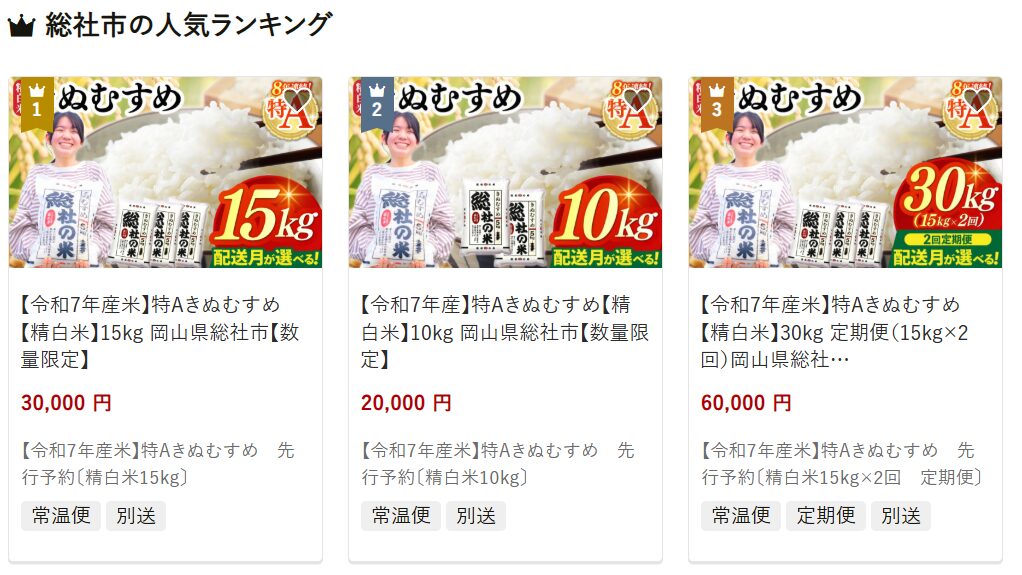
Task: Open the 精白米 15kg product title link
Action: point(160,332)
